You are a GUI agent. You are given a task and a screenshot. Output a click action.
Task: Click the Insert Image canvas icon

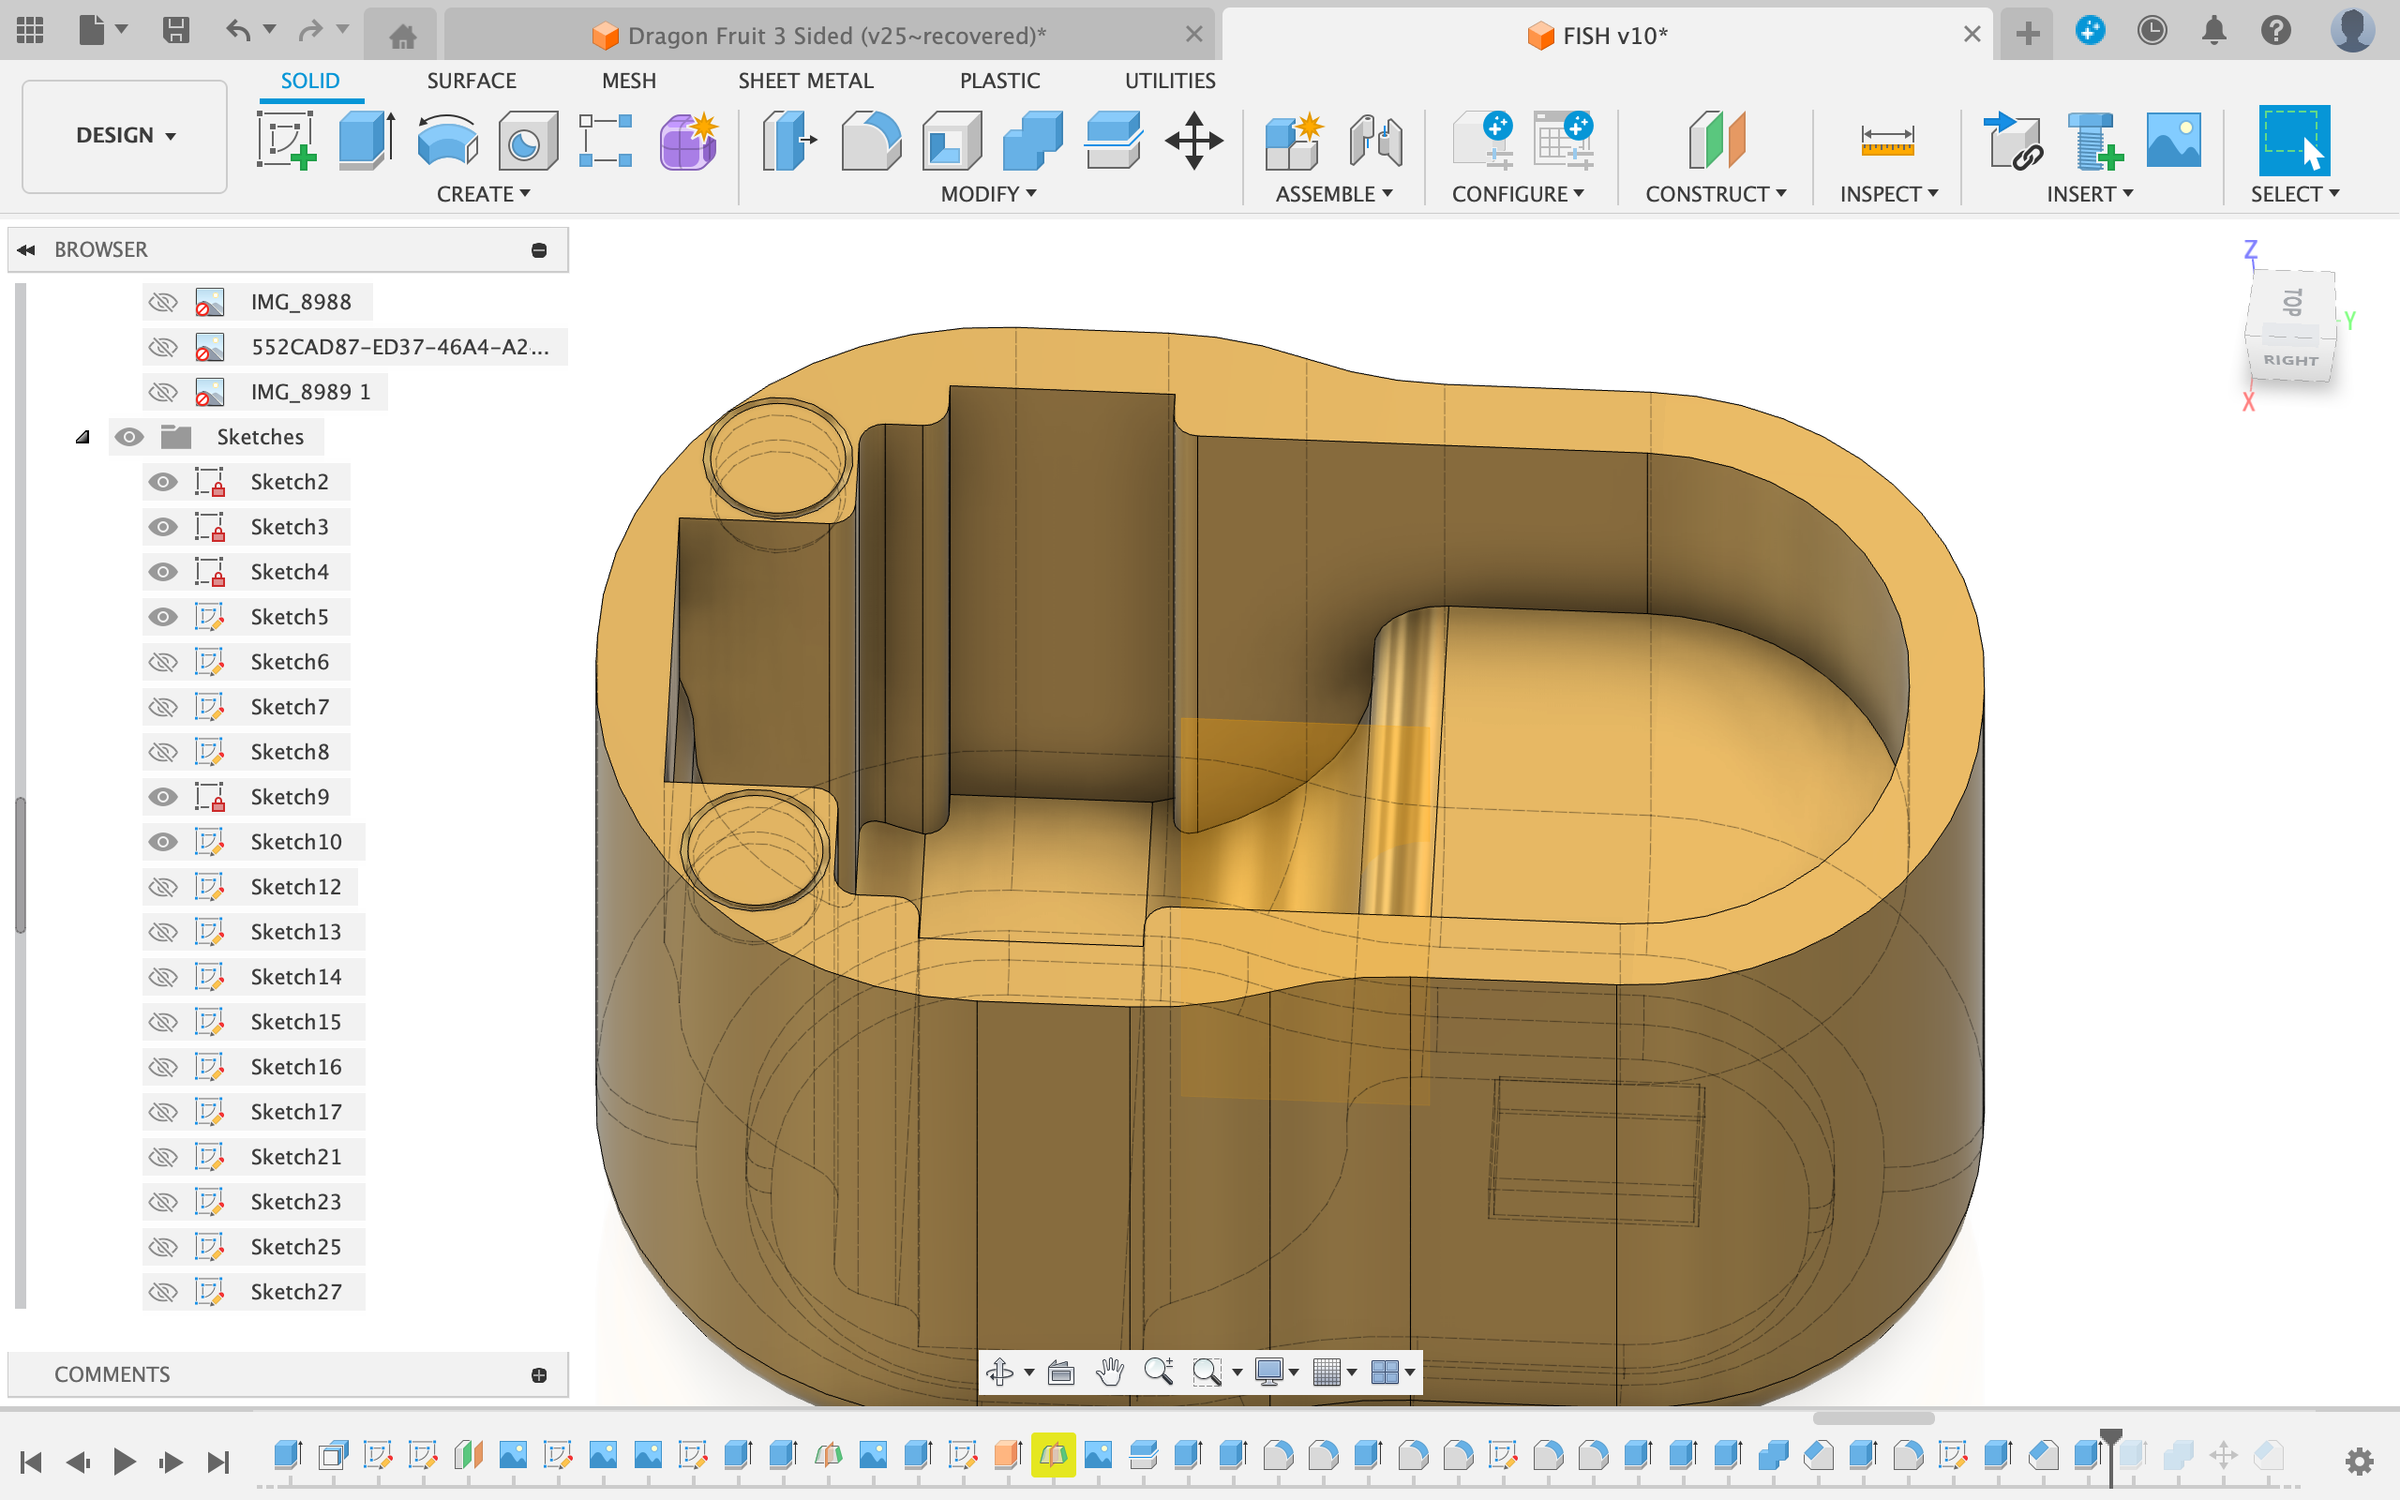pyautogui.click(x=2173, y=140)
